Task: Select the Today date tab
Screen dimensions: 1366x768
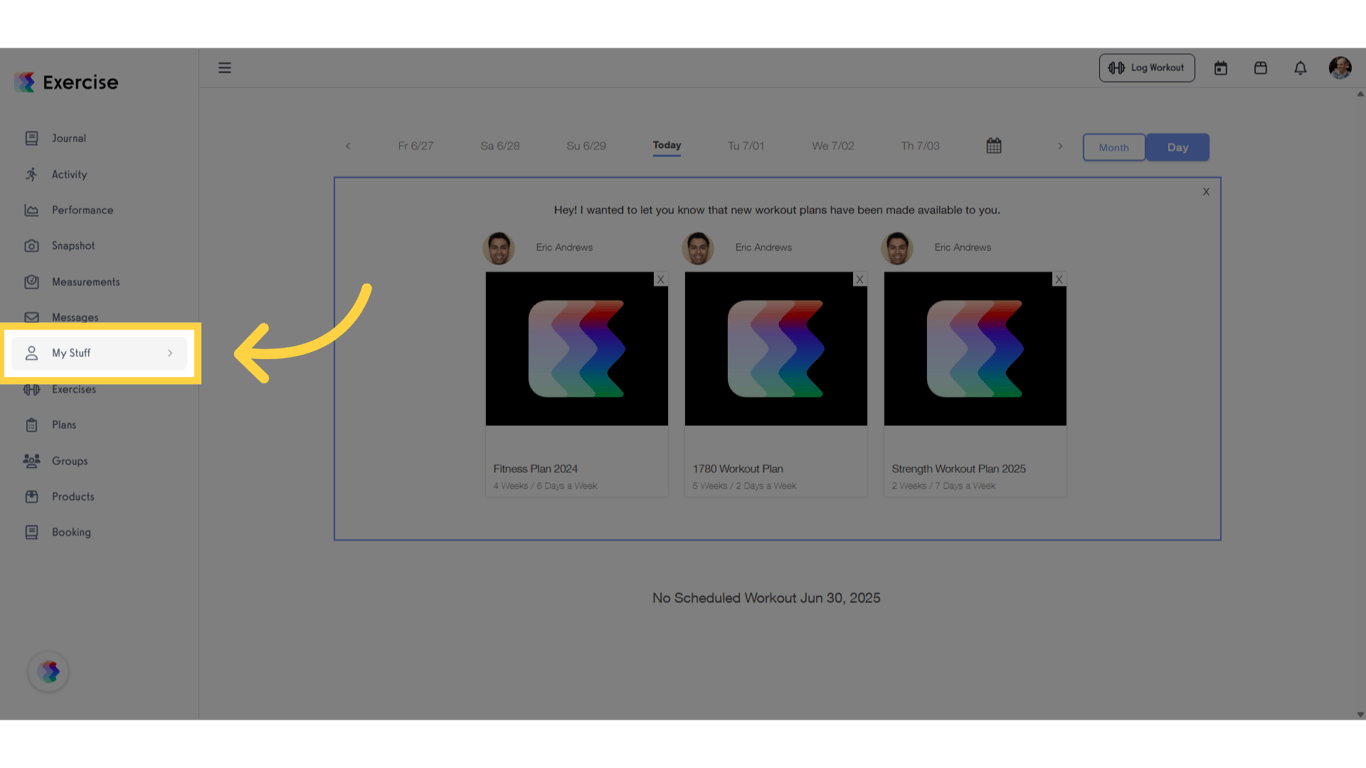Action: tap(667, 146)
